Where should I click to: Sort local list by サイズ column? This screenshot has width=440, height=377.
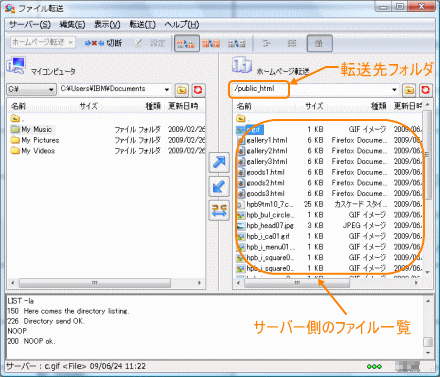(x=88, y=106)
